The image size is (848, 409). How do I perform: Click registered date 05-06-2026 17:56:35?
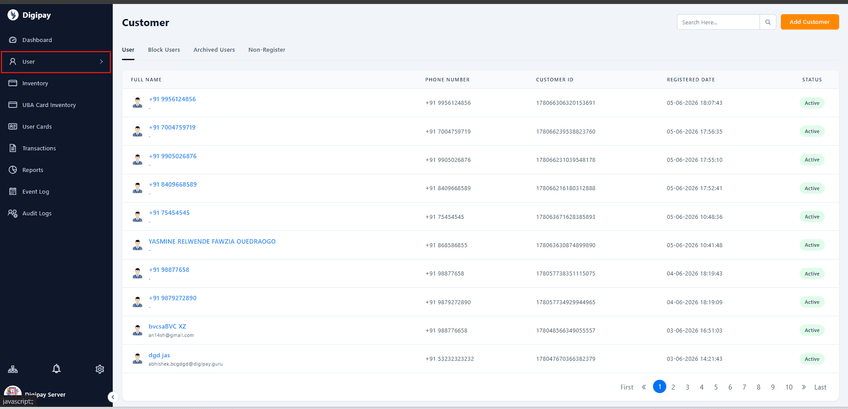click(x=694, y=131)
